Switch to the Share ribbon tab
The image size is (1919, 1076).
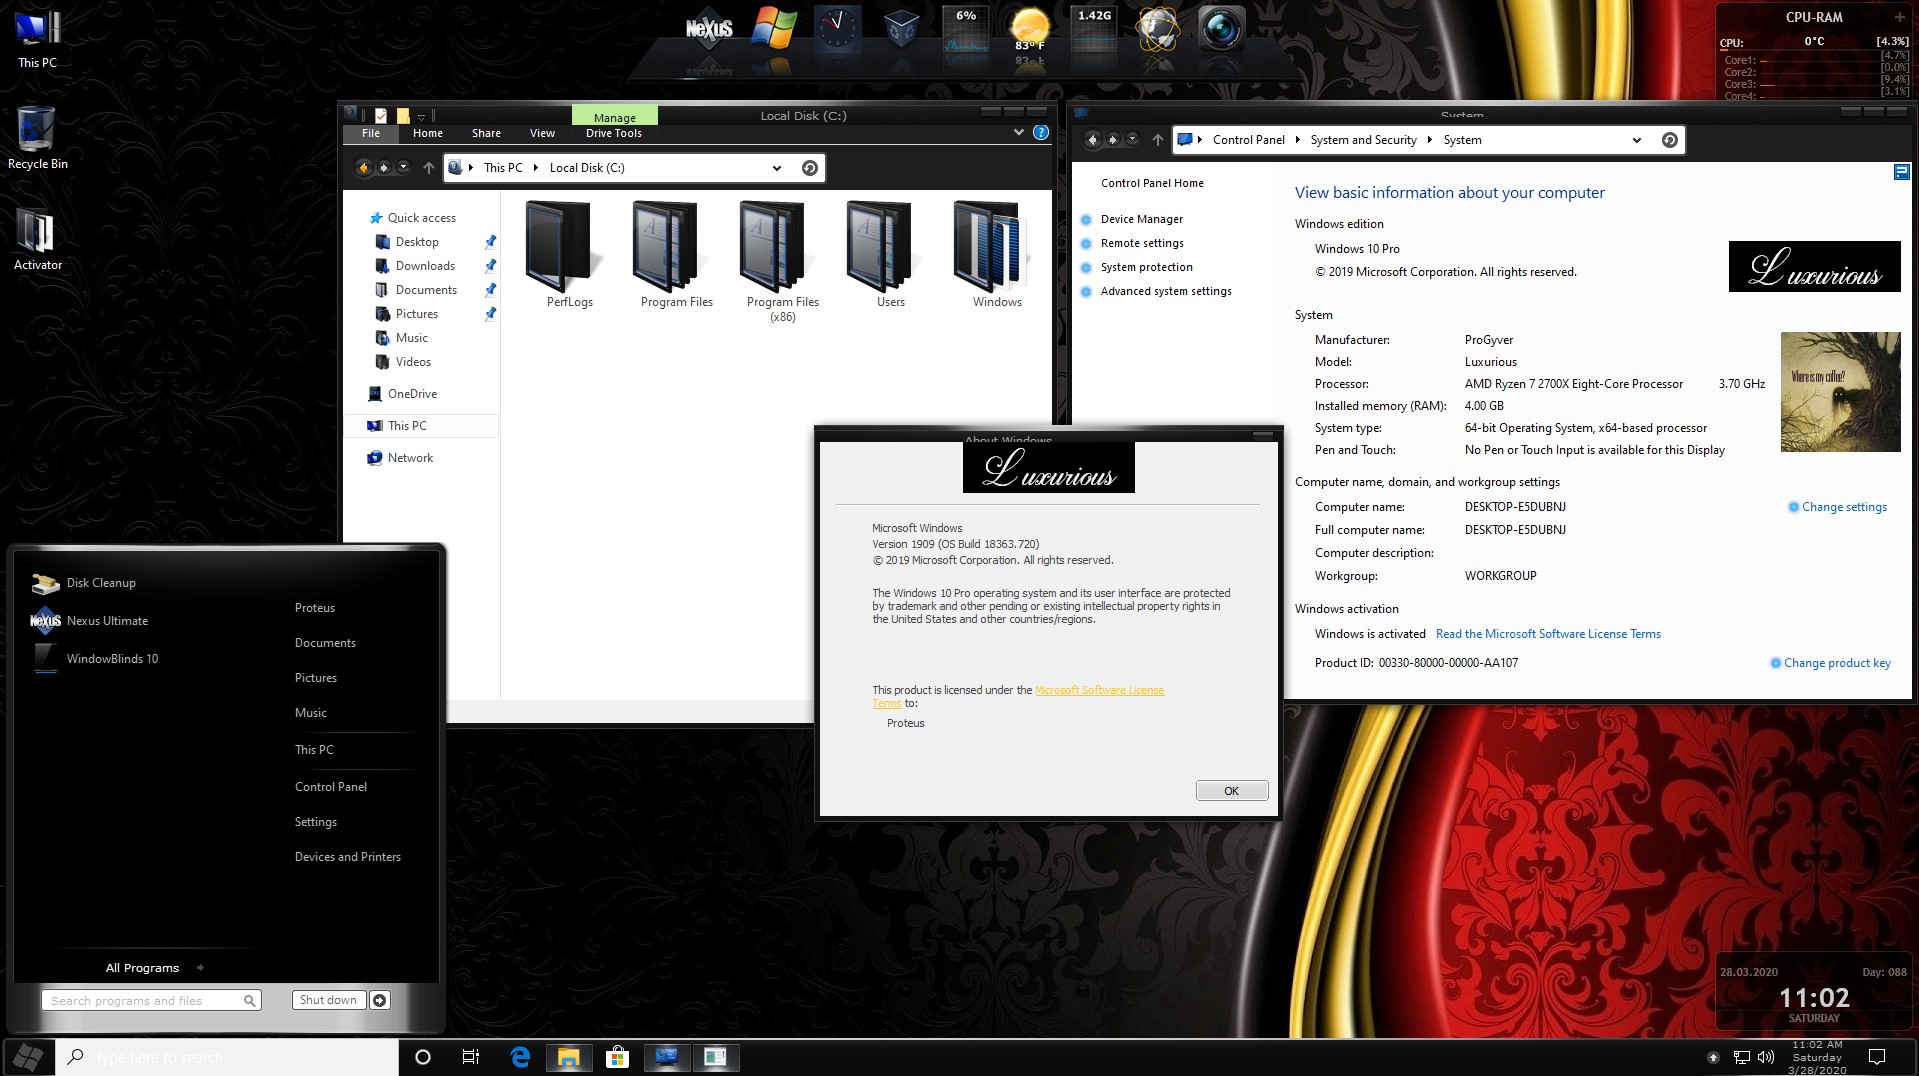(x=487, y=133)
